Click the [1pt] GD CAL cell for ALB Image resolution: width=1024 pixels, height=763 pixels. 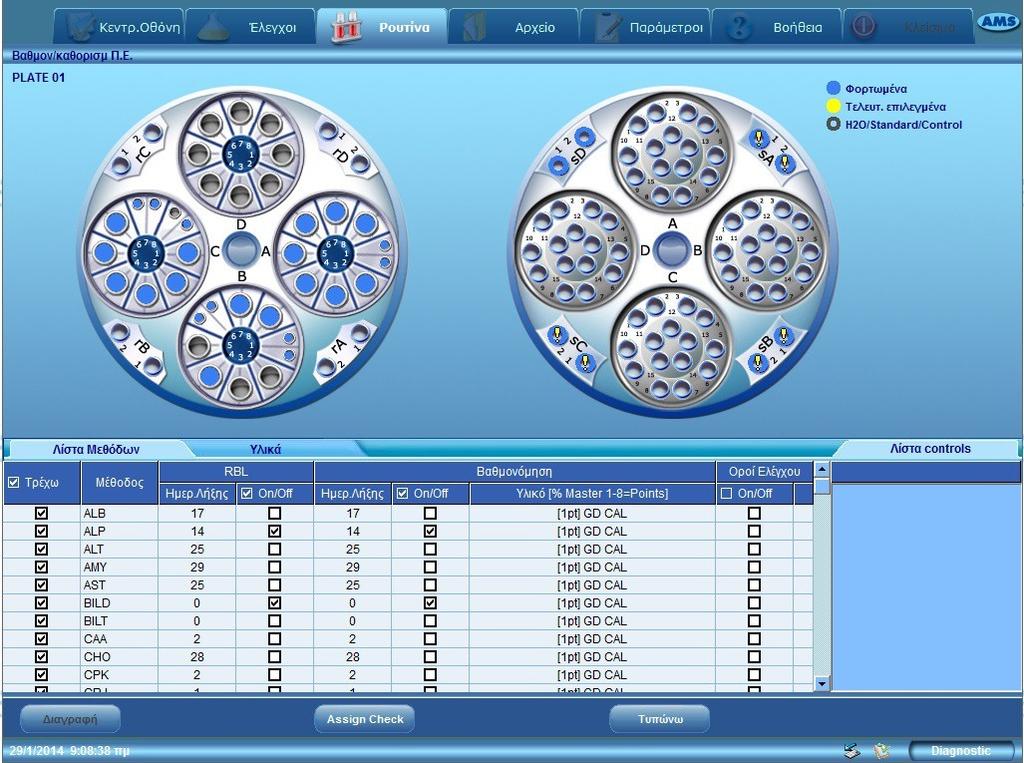click(592, 513)
